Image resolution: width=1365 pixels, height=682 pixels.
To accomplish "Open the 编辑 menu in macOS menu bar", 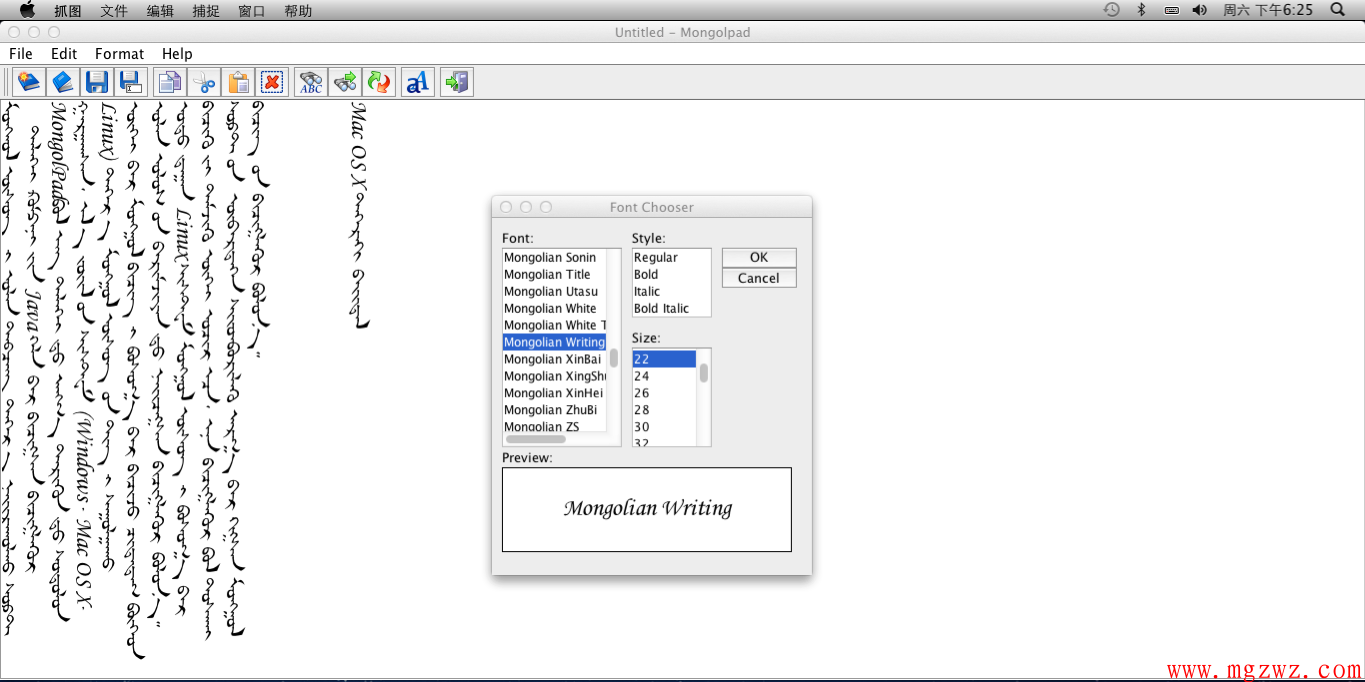I will click(160, 11).
